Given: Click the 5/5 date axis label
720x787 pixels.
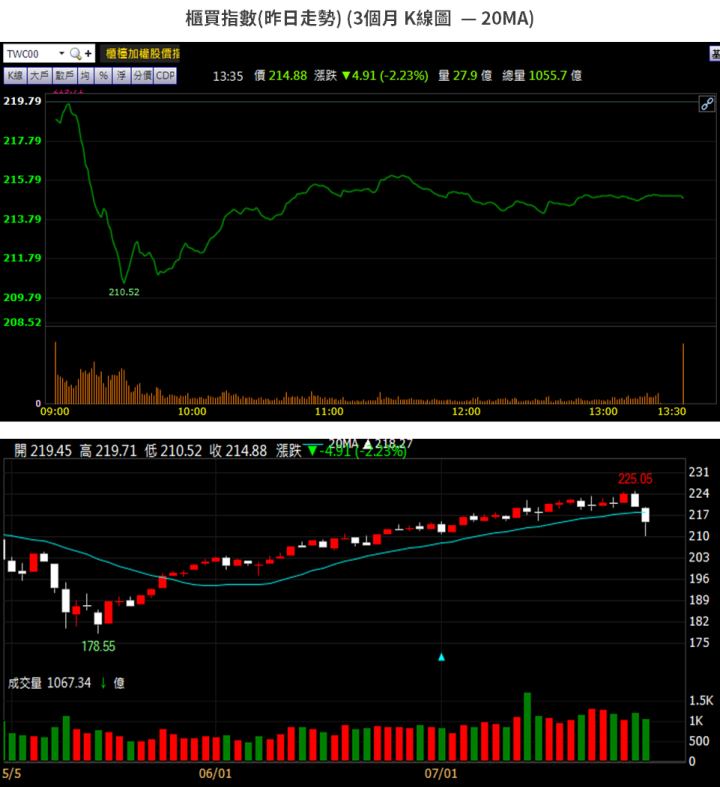Looking at the screenshot, I should pos(12,773).
